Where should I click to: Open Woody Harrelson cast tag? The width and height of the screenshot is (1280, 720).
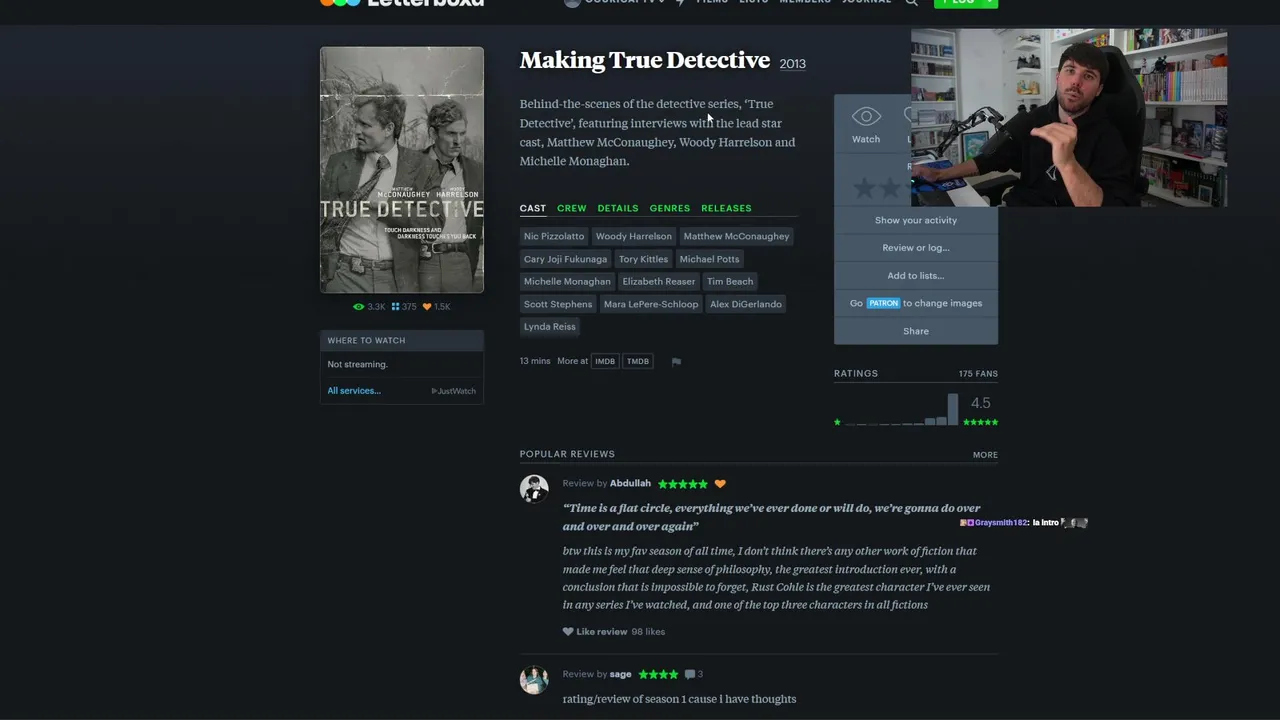[634, 236]
